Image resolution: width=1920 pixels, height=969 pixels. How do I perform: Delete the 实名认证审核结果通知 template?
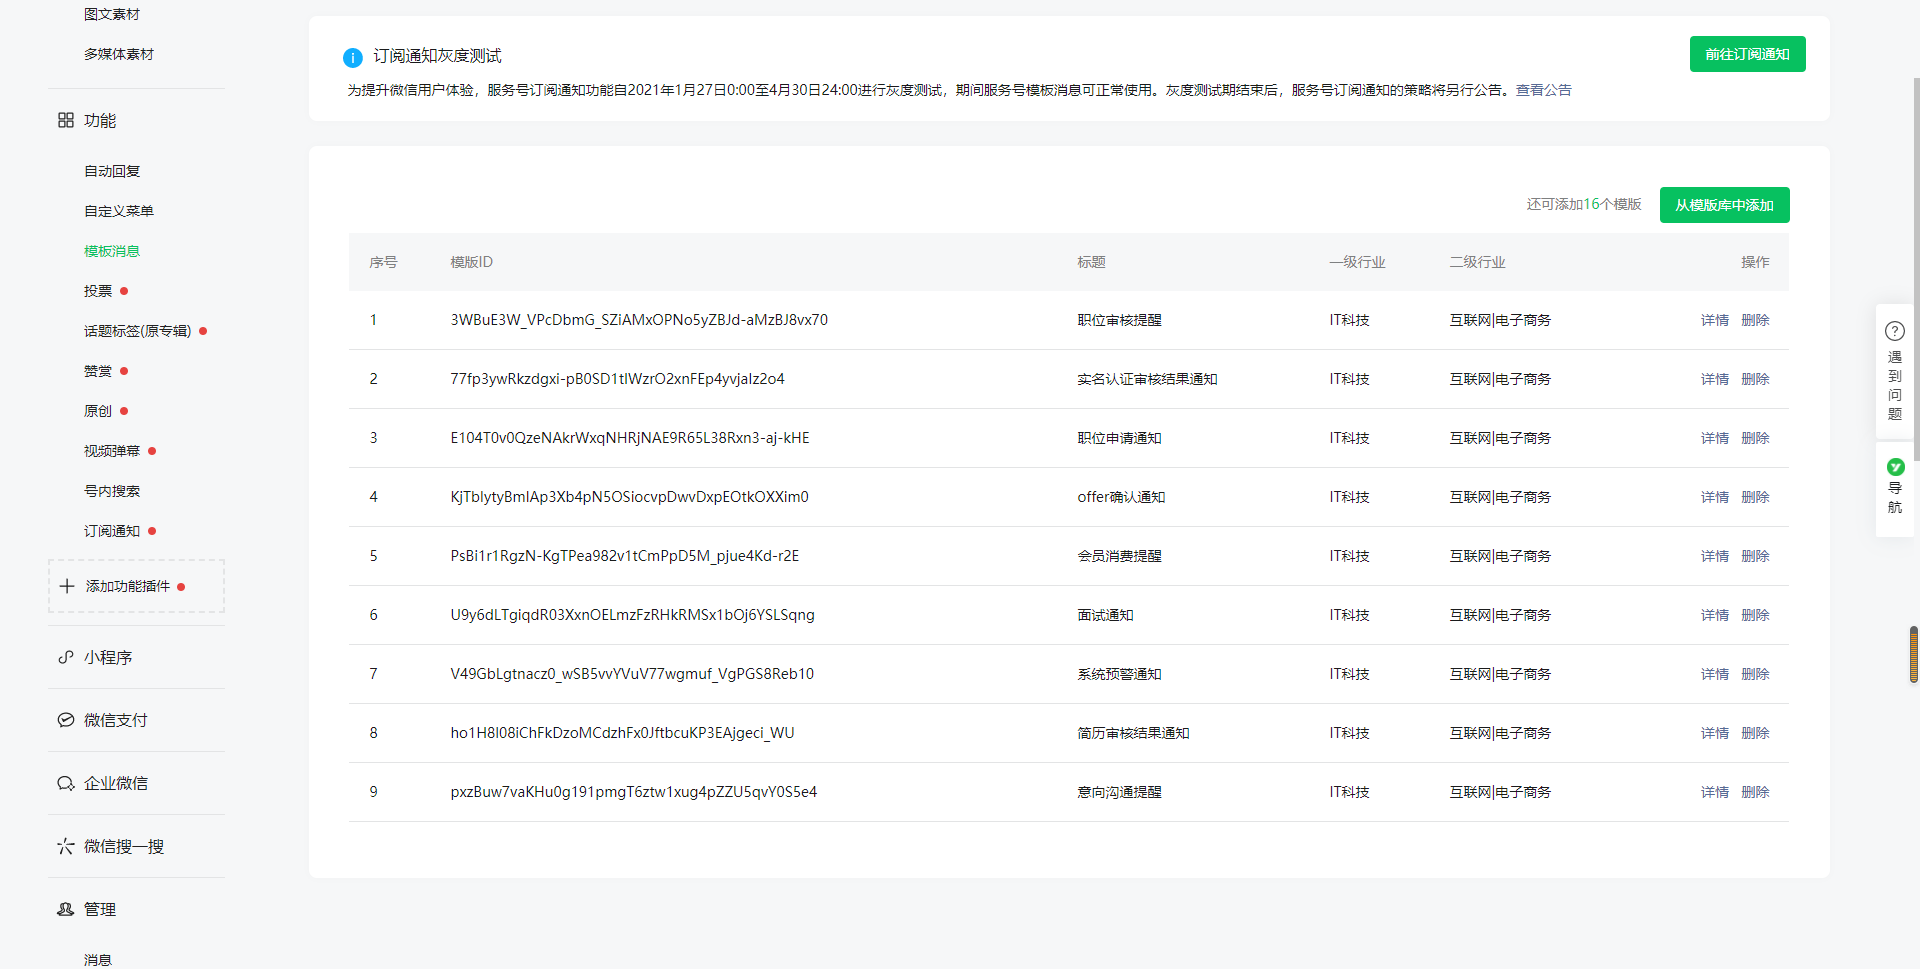(x=1755, y=379)
